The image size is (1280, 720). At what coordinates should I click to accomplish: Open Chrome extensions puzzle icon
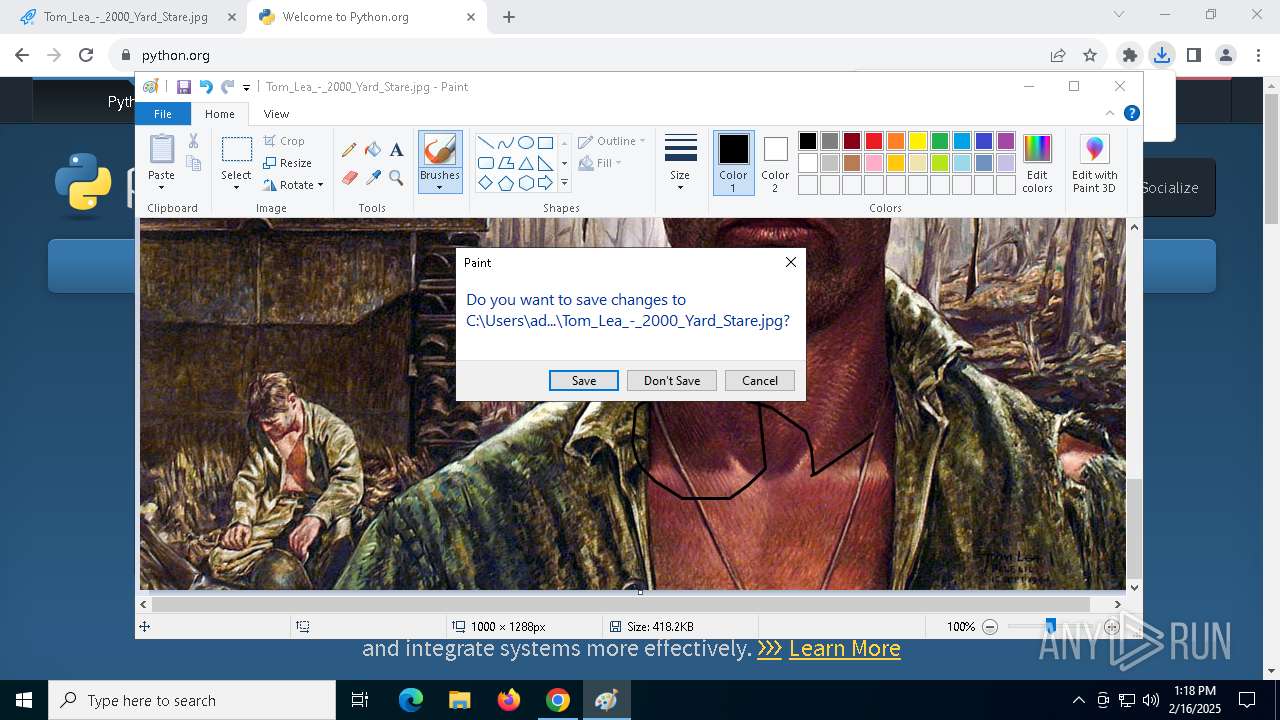[1130, 55]
